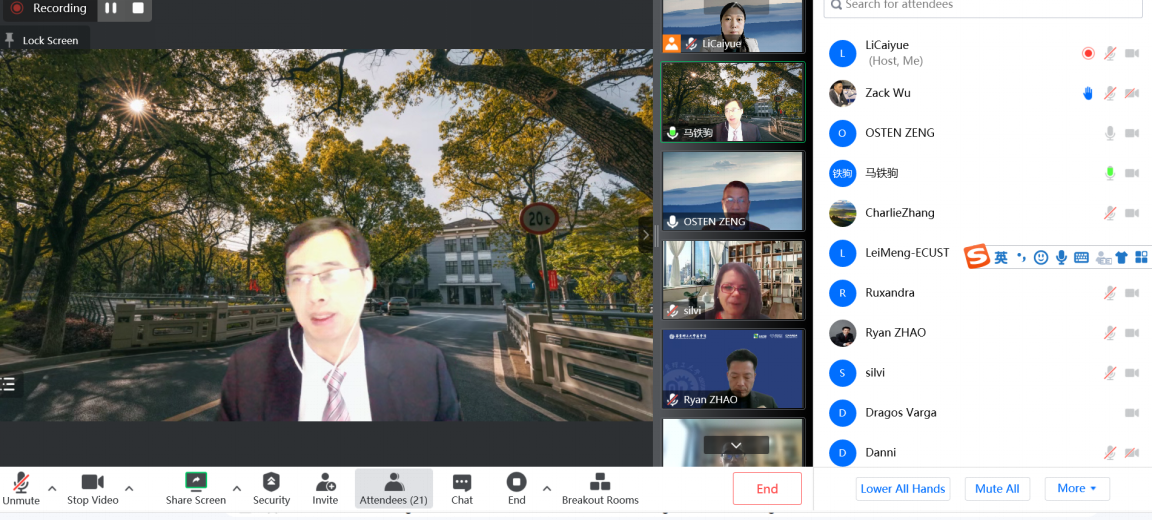Image resolution: width=1152 pixels, height=520 pixels.
Task: Expand video options arrow next to Stop Video
Action: point(129,489)
